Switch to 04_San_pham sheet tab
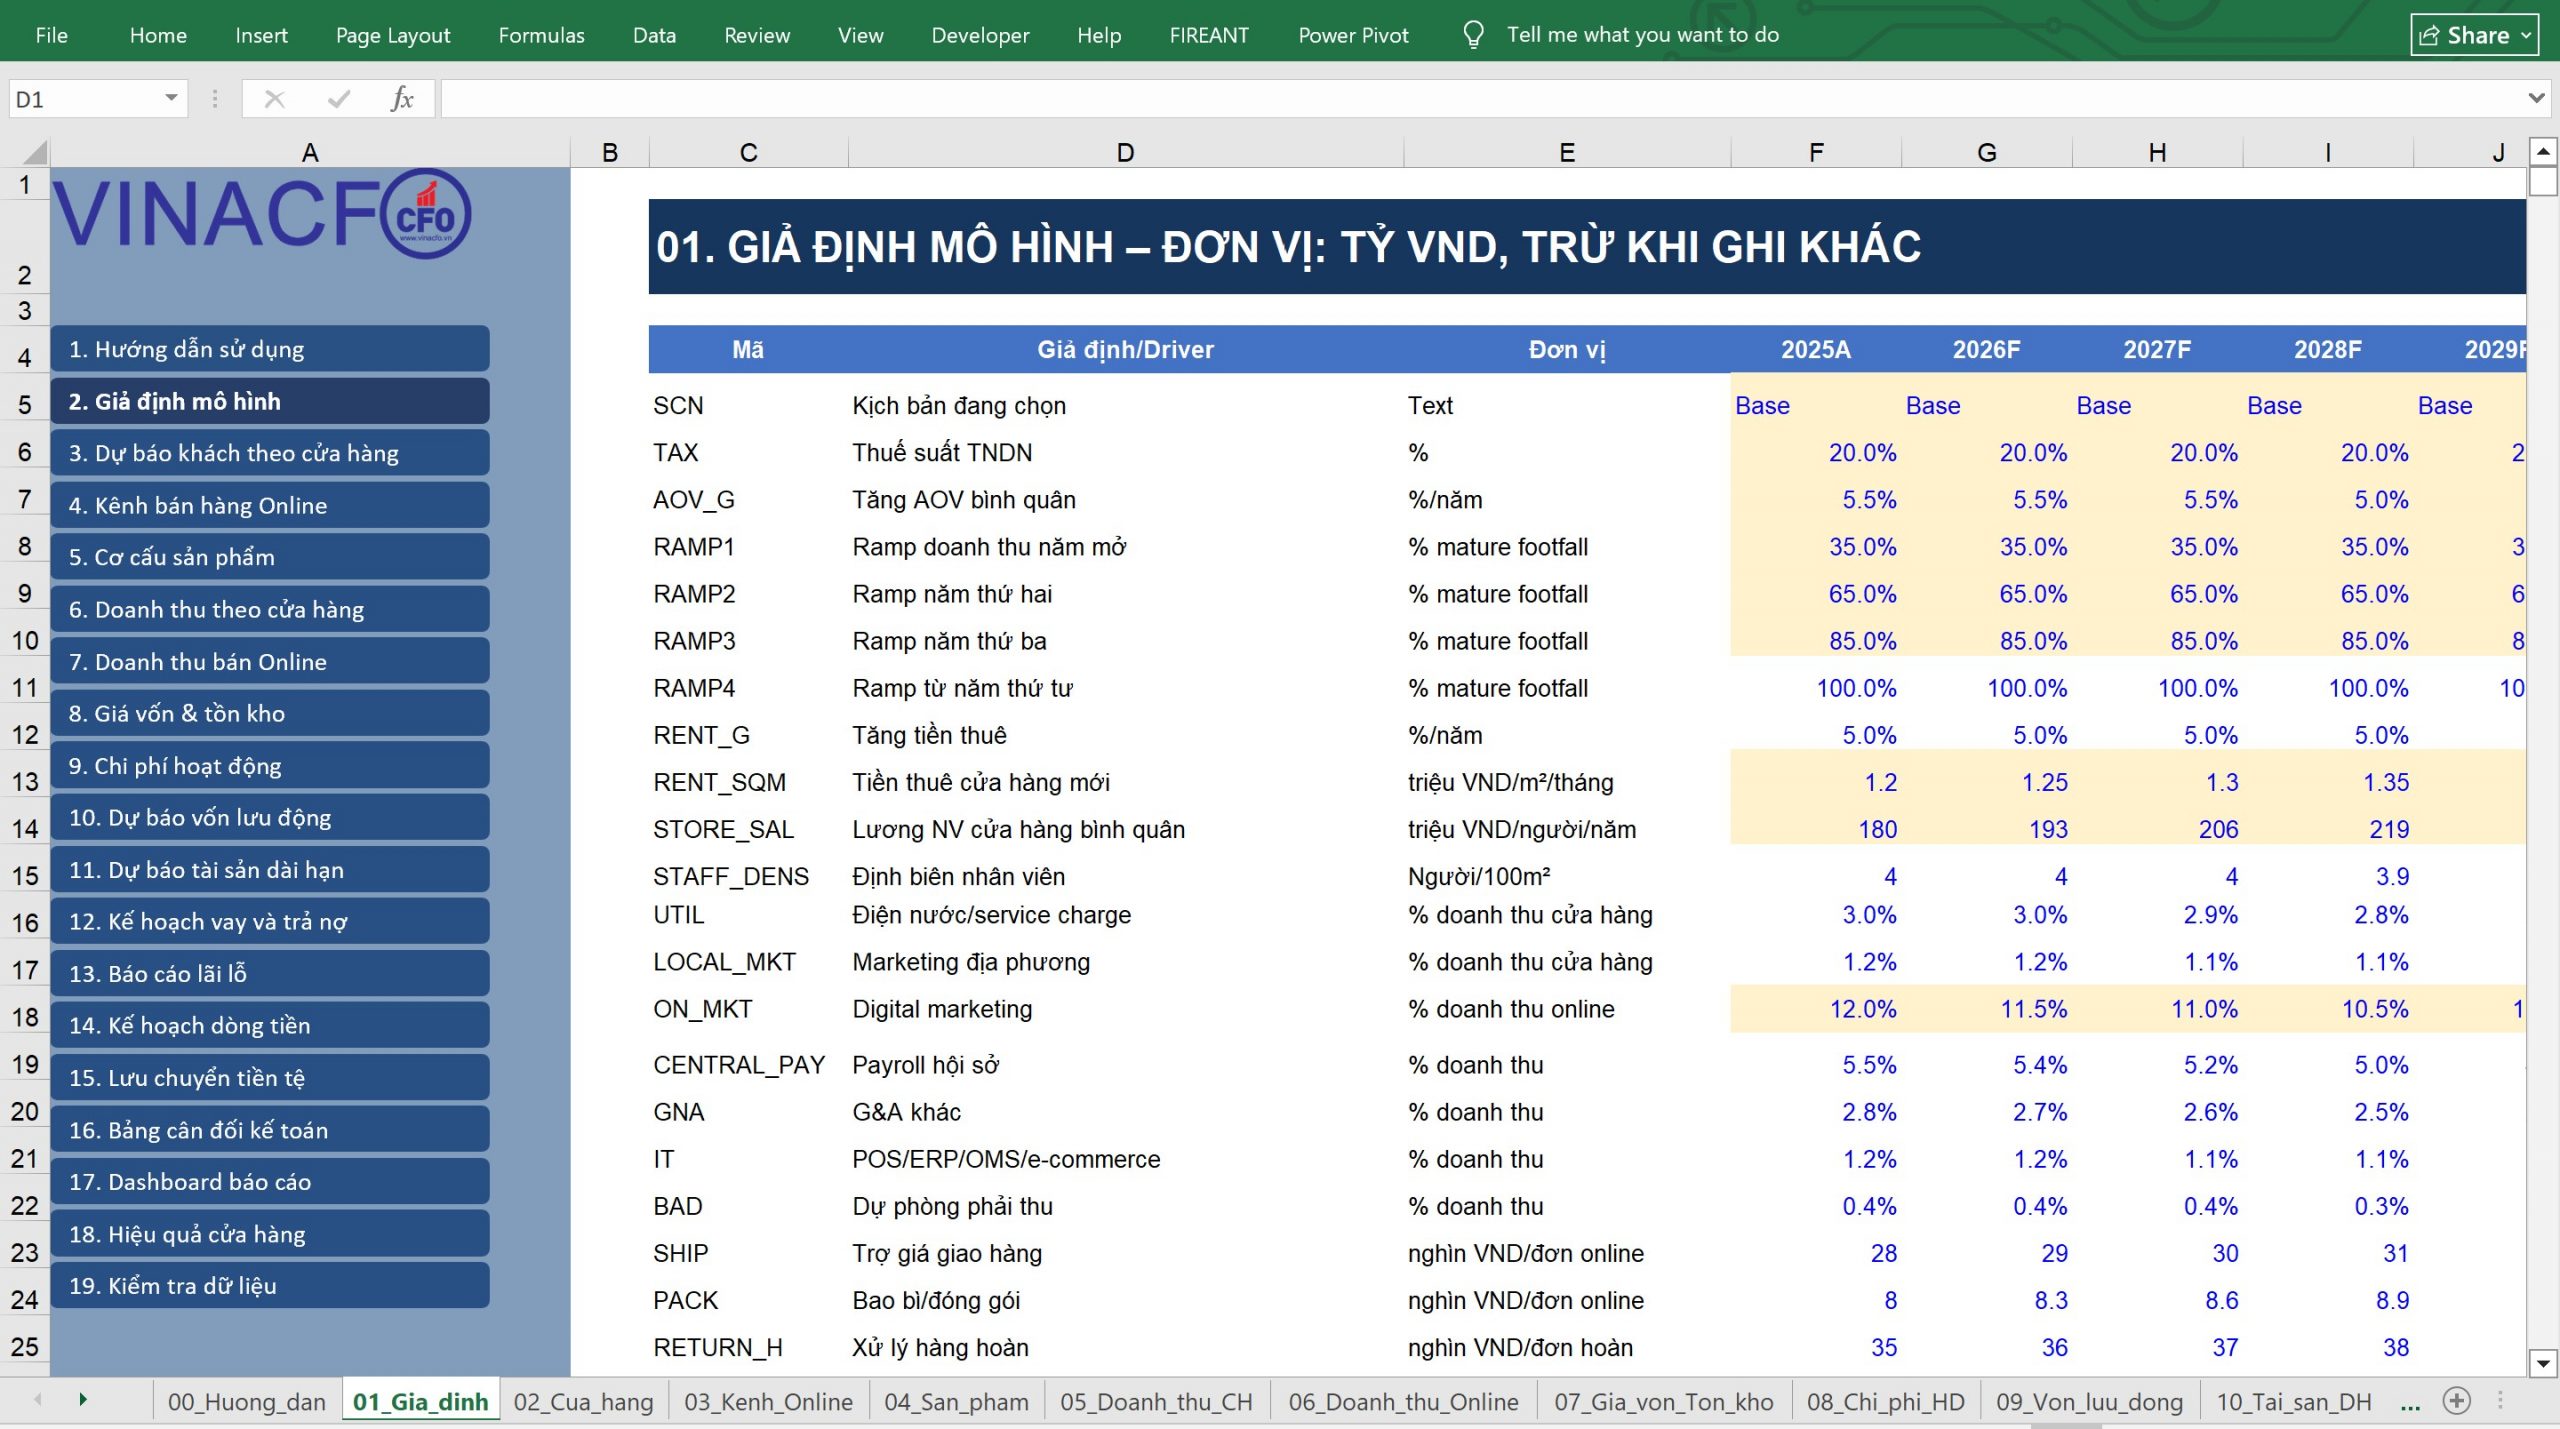The height and width of the screenshot is (1429, 2560). pyautogui.click(x=956, y=1402)
